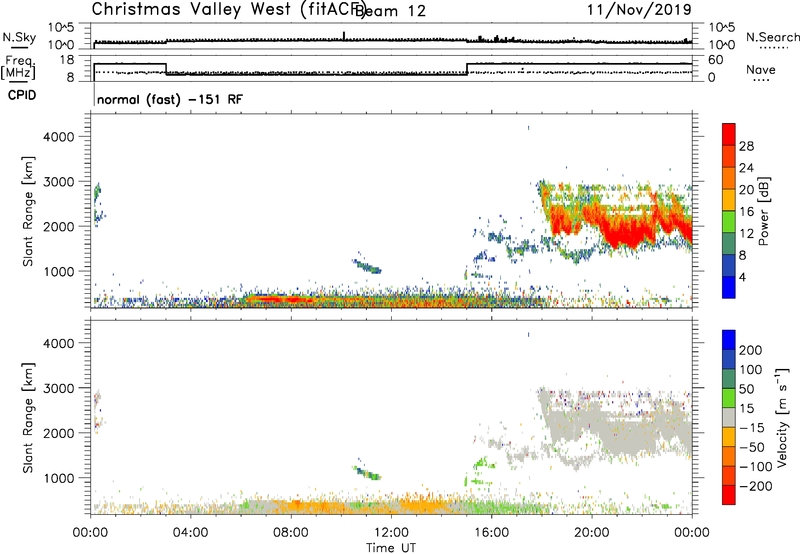Viewport: 800px width, 554px height.
Task: Click the Power [dB] colorbar title
Action: (763, 211)
